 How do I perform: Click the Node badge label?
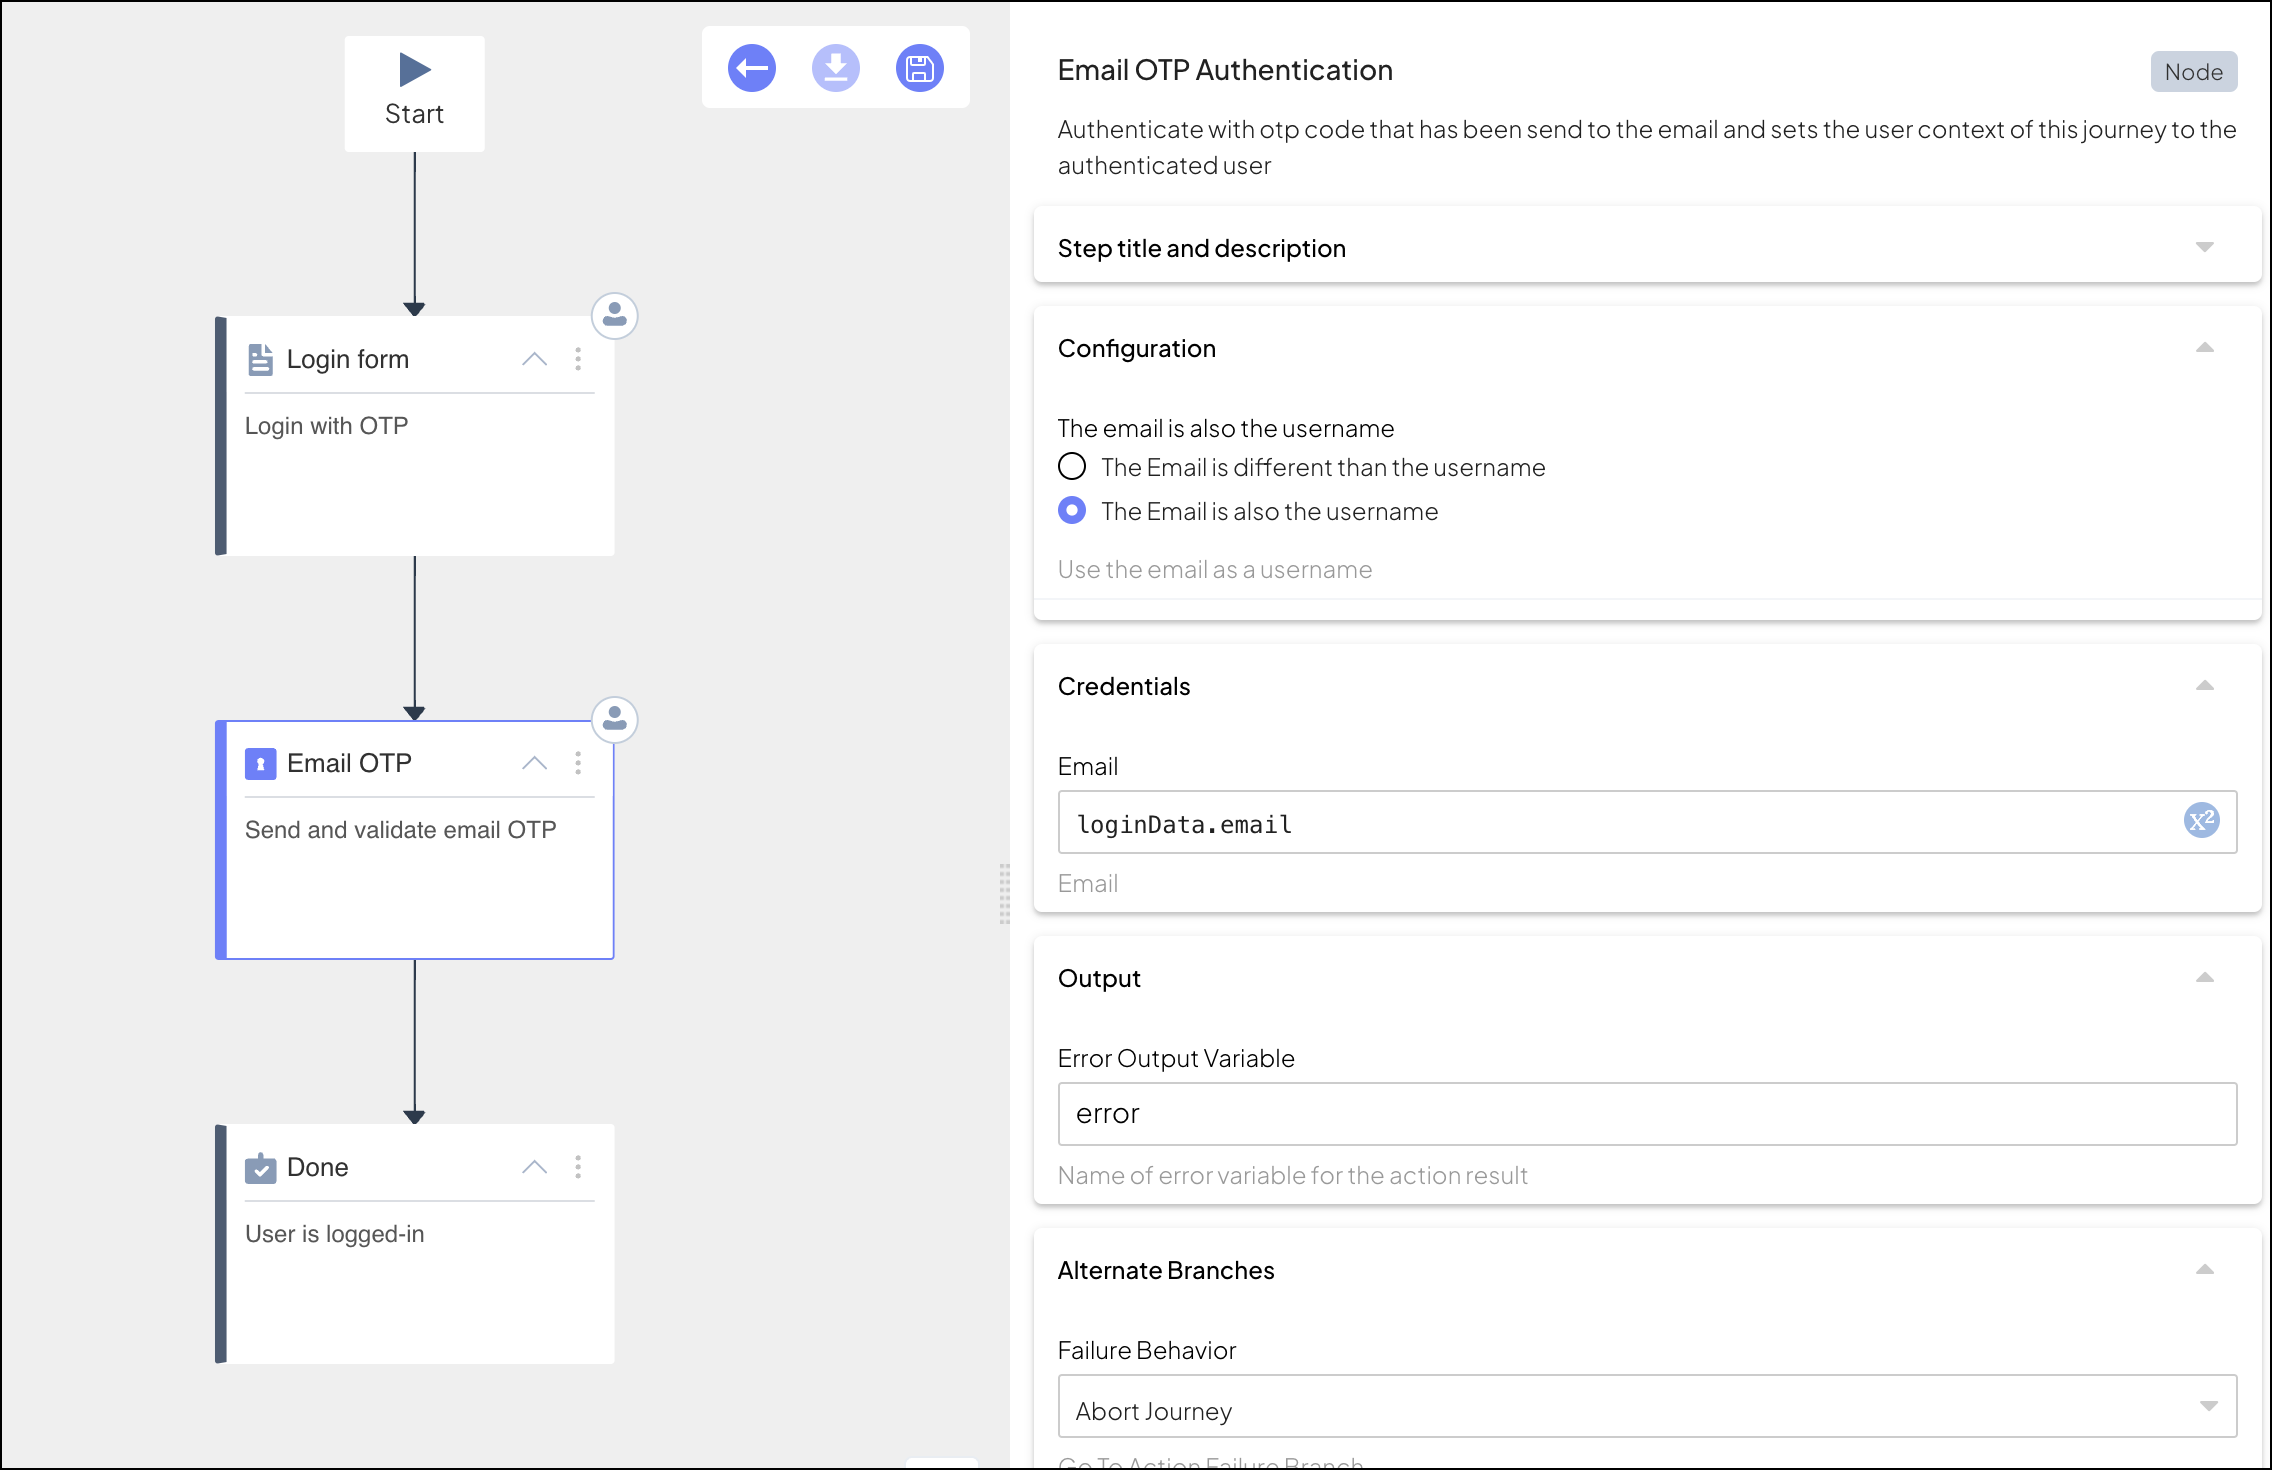tap(2193, 72)
